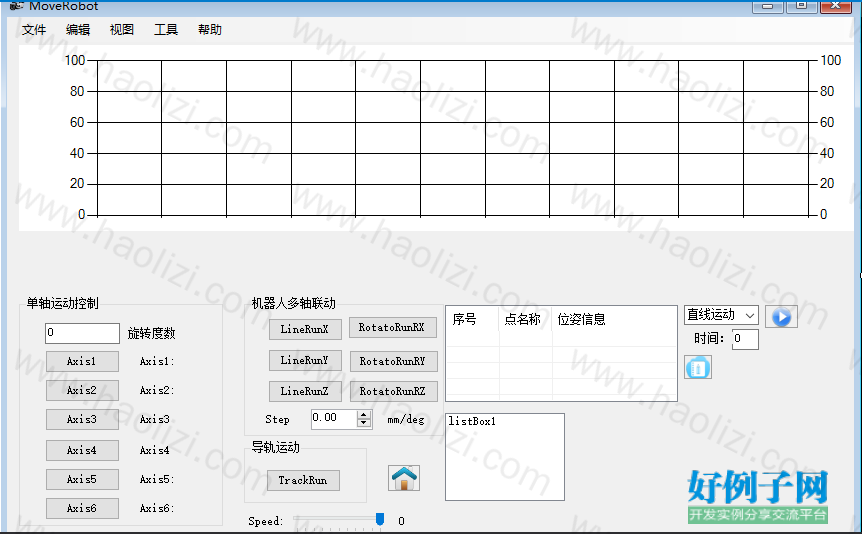The image size is (862, 534).
Task: Click the LineRunX button
Action: [305, 329]
